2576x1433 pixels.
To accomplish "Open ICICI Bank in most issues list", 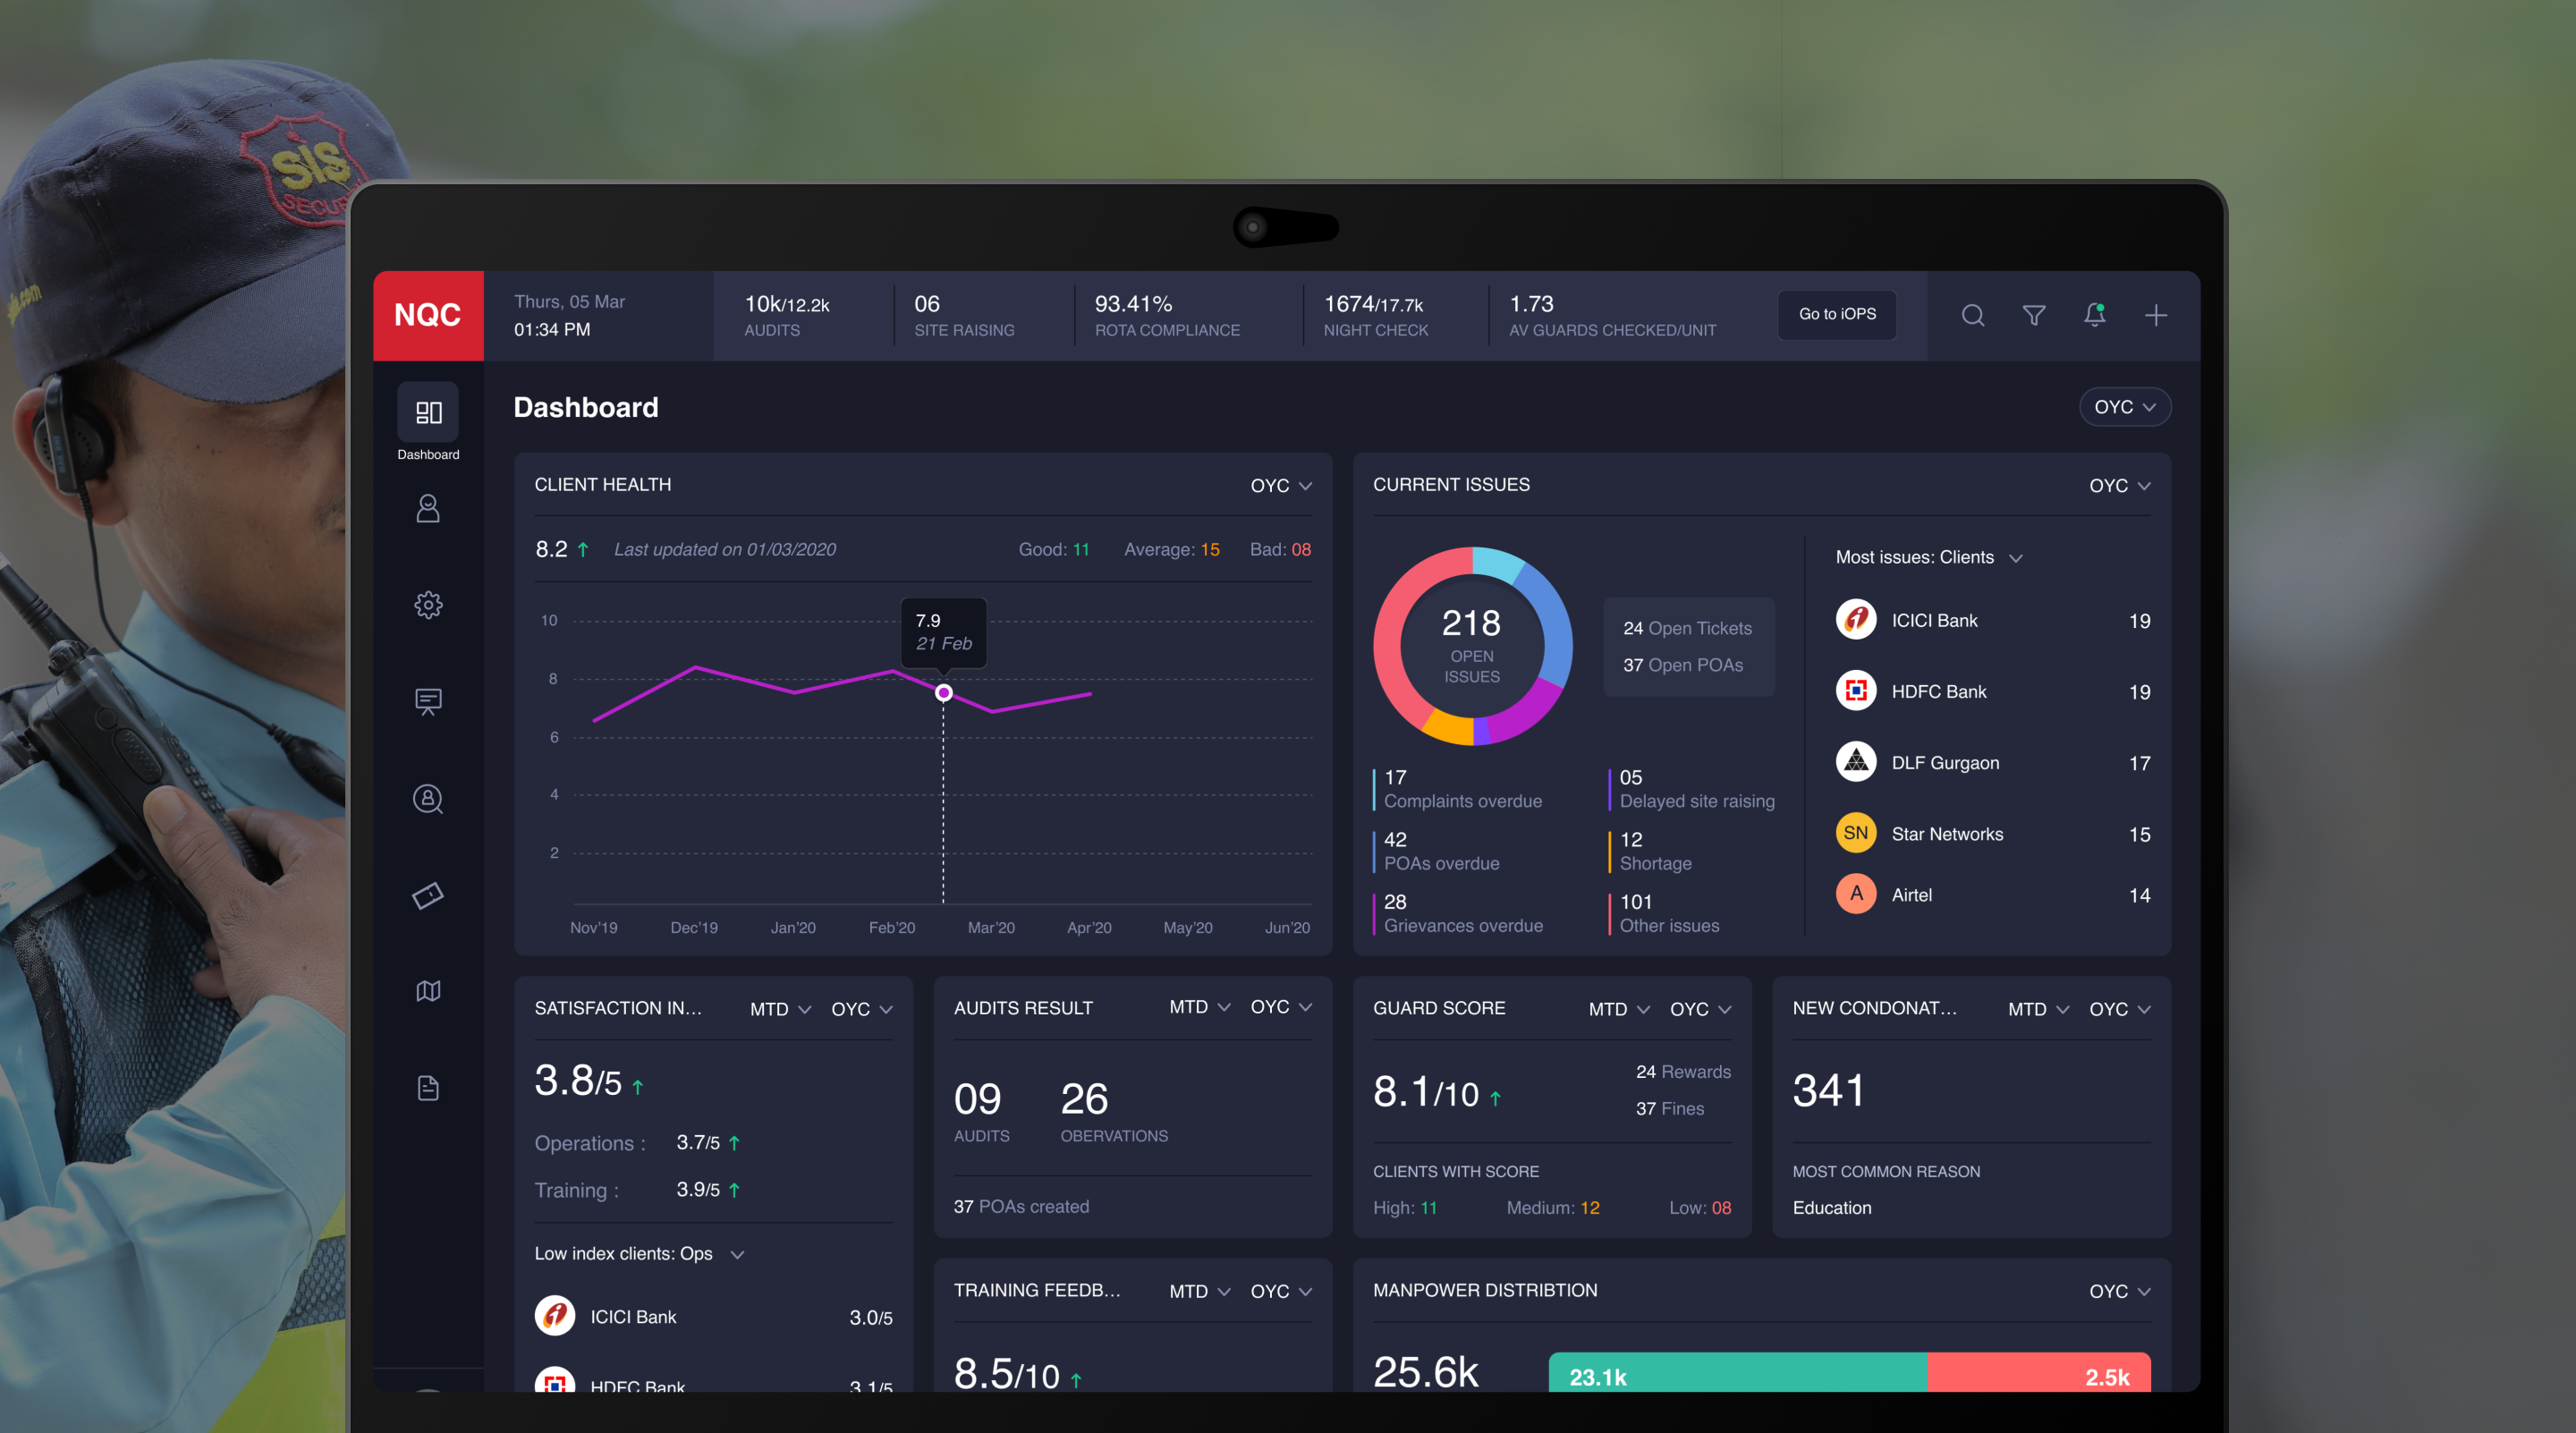I will point(1933,621).
